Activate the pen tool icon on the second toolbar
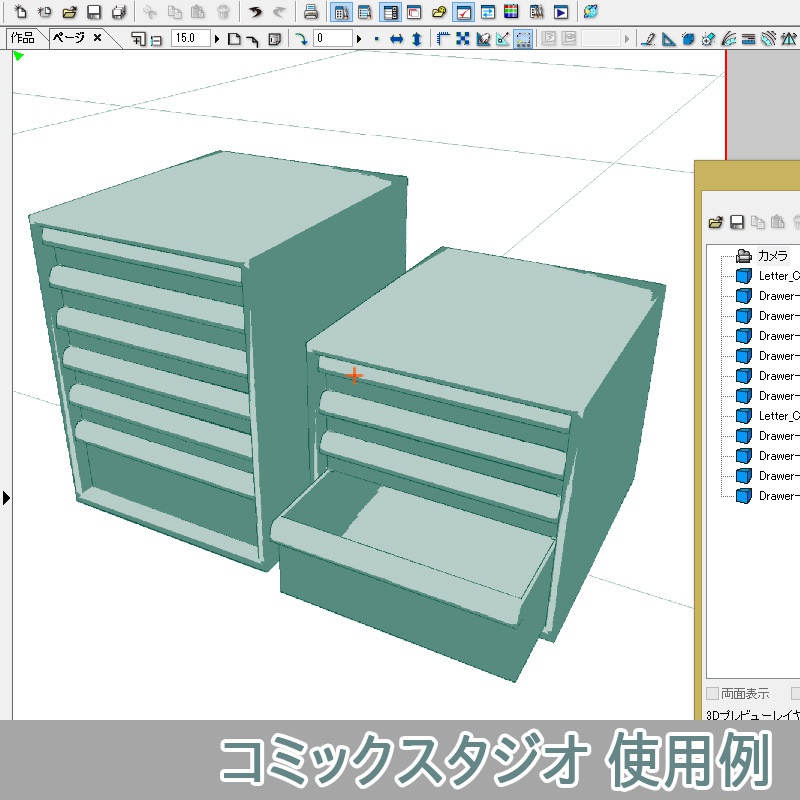This screenshot has height=800, width=800. click(x=649, y=40)
